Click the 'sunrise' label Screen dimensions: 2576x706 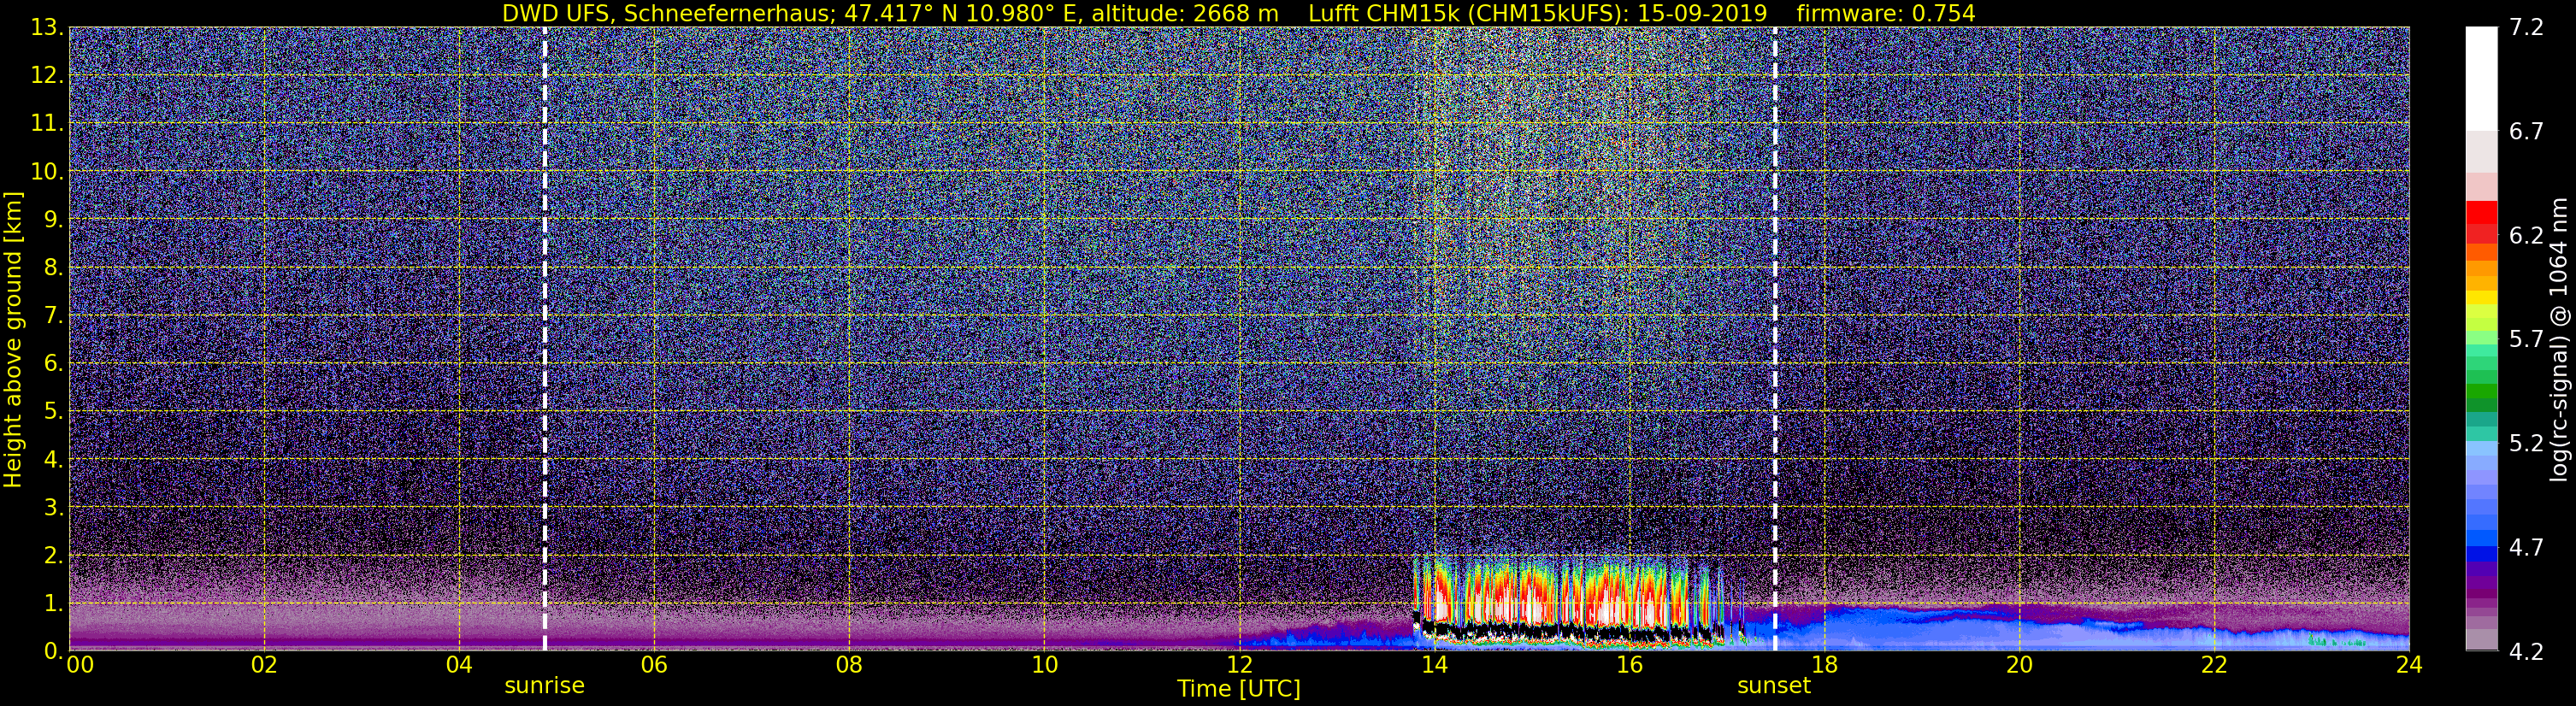pos(544,686)
